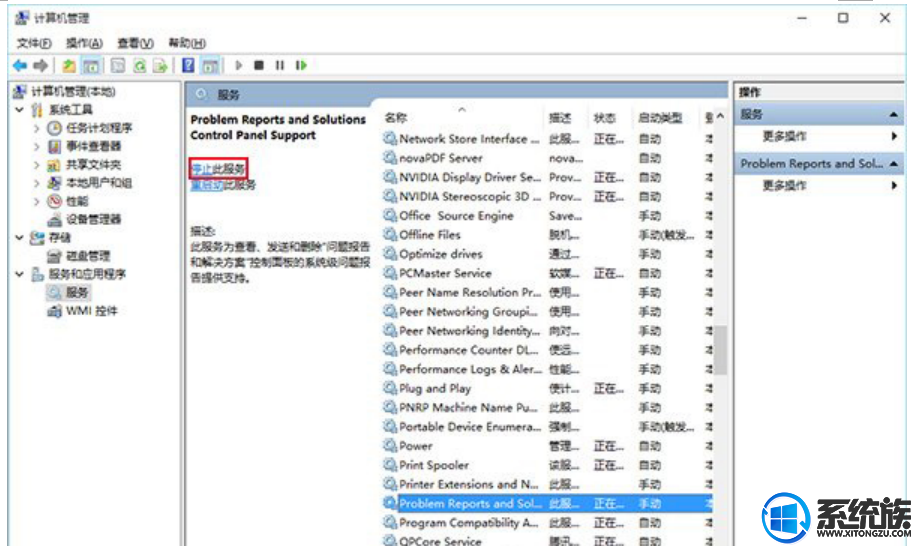Image resolution: width=911 pixels, height=546 pixels.
Task: Select Peer Name Resolution service row
Action: tap(547, 292)
